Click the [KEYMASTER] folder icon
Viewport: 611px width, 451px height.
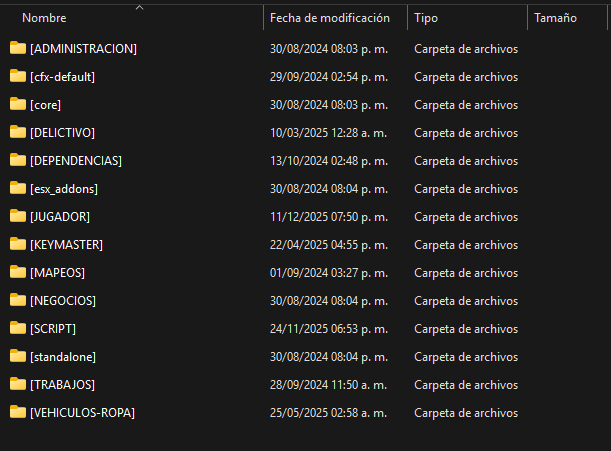18,244
